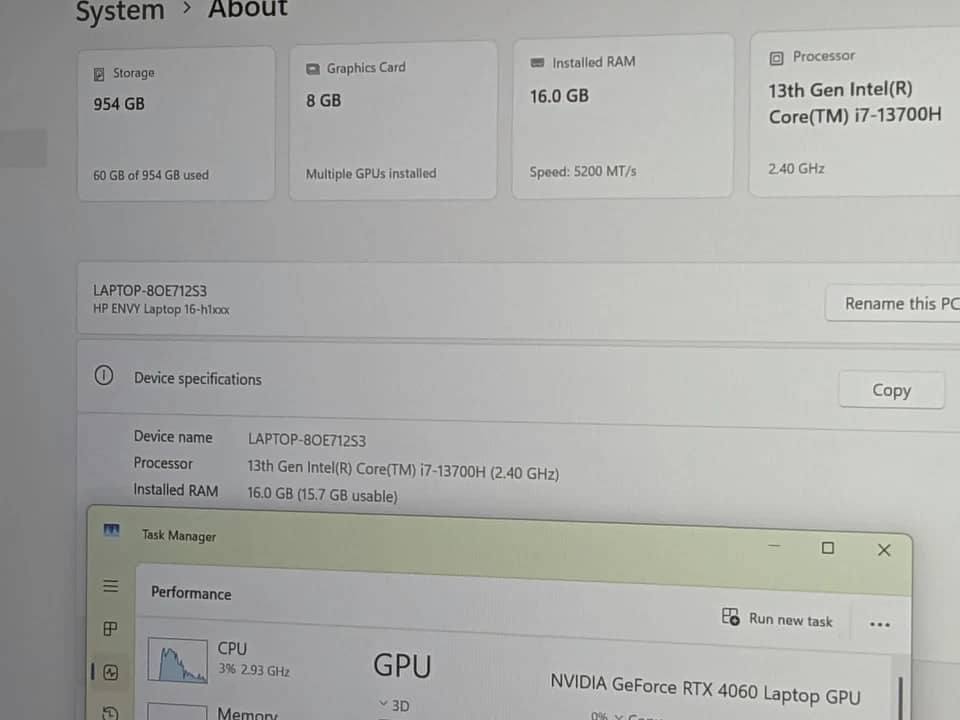
Task: Click the Storage card icon
Action: coord(99,74)
